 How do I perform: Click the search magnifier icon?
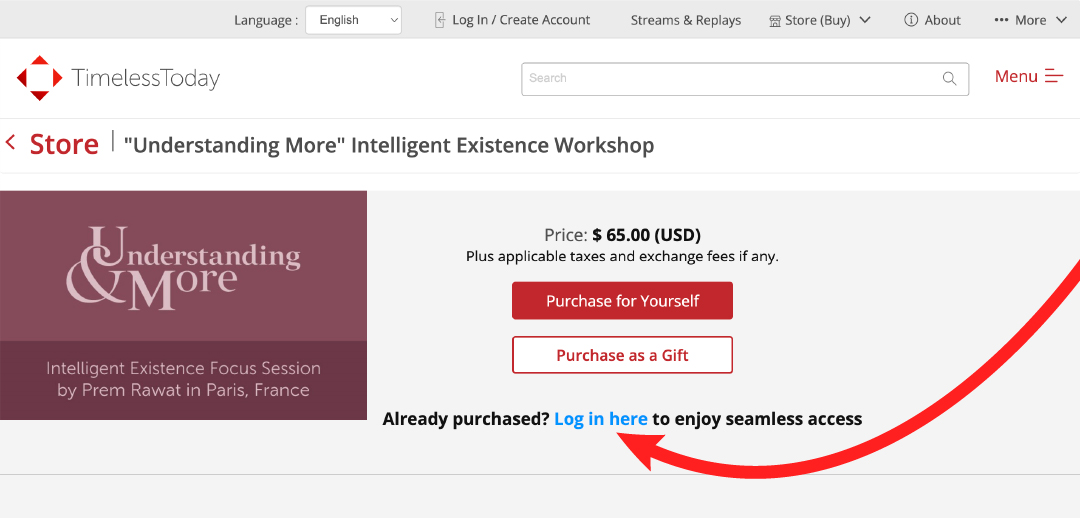(949, 79)
